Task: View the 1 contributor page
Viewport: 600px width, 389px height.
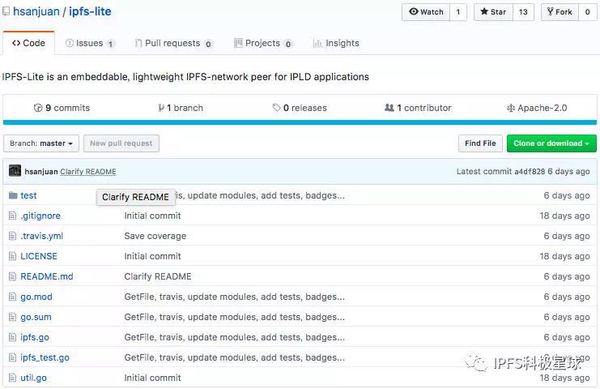Action: (418, 108)
